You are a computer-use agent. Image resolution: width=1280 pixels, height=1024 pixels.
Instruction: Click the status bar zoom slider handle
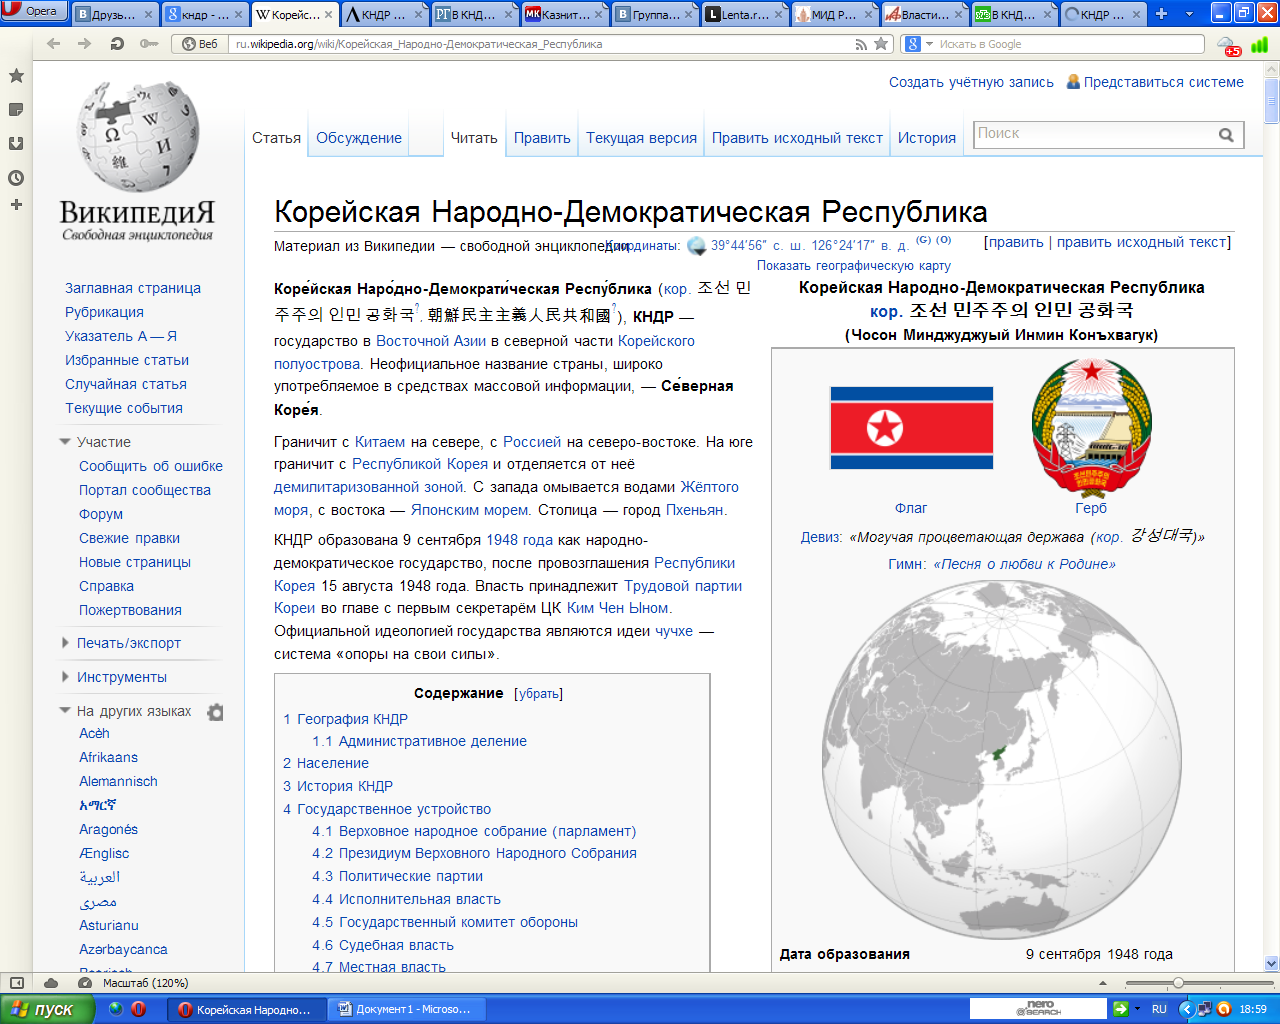pos(1178,983)
